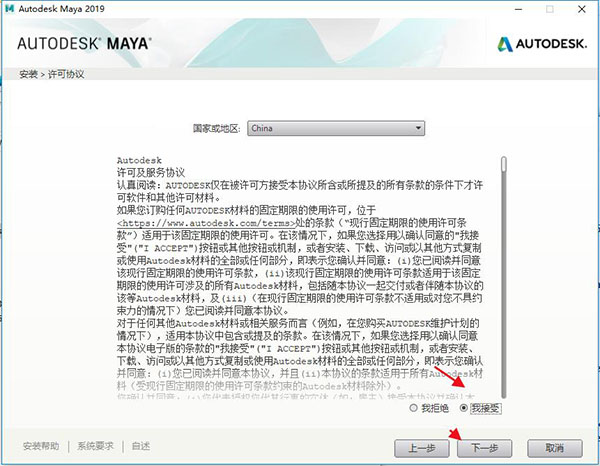This screenshot has width=600, height=466.
Task: Click the 下一步 (Next) button
Action: [484, 448]
